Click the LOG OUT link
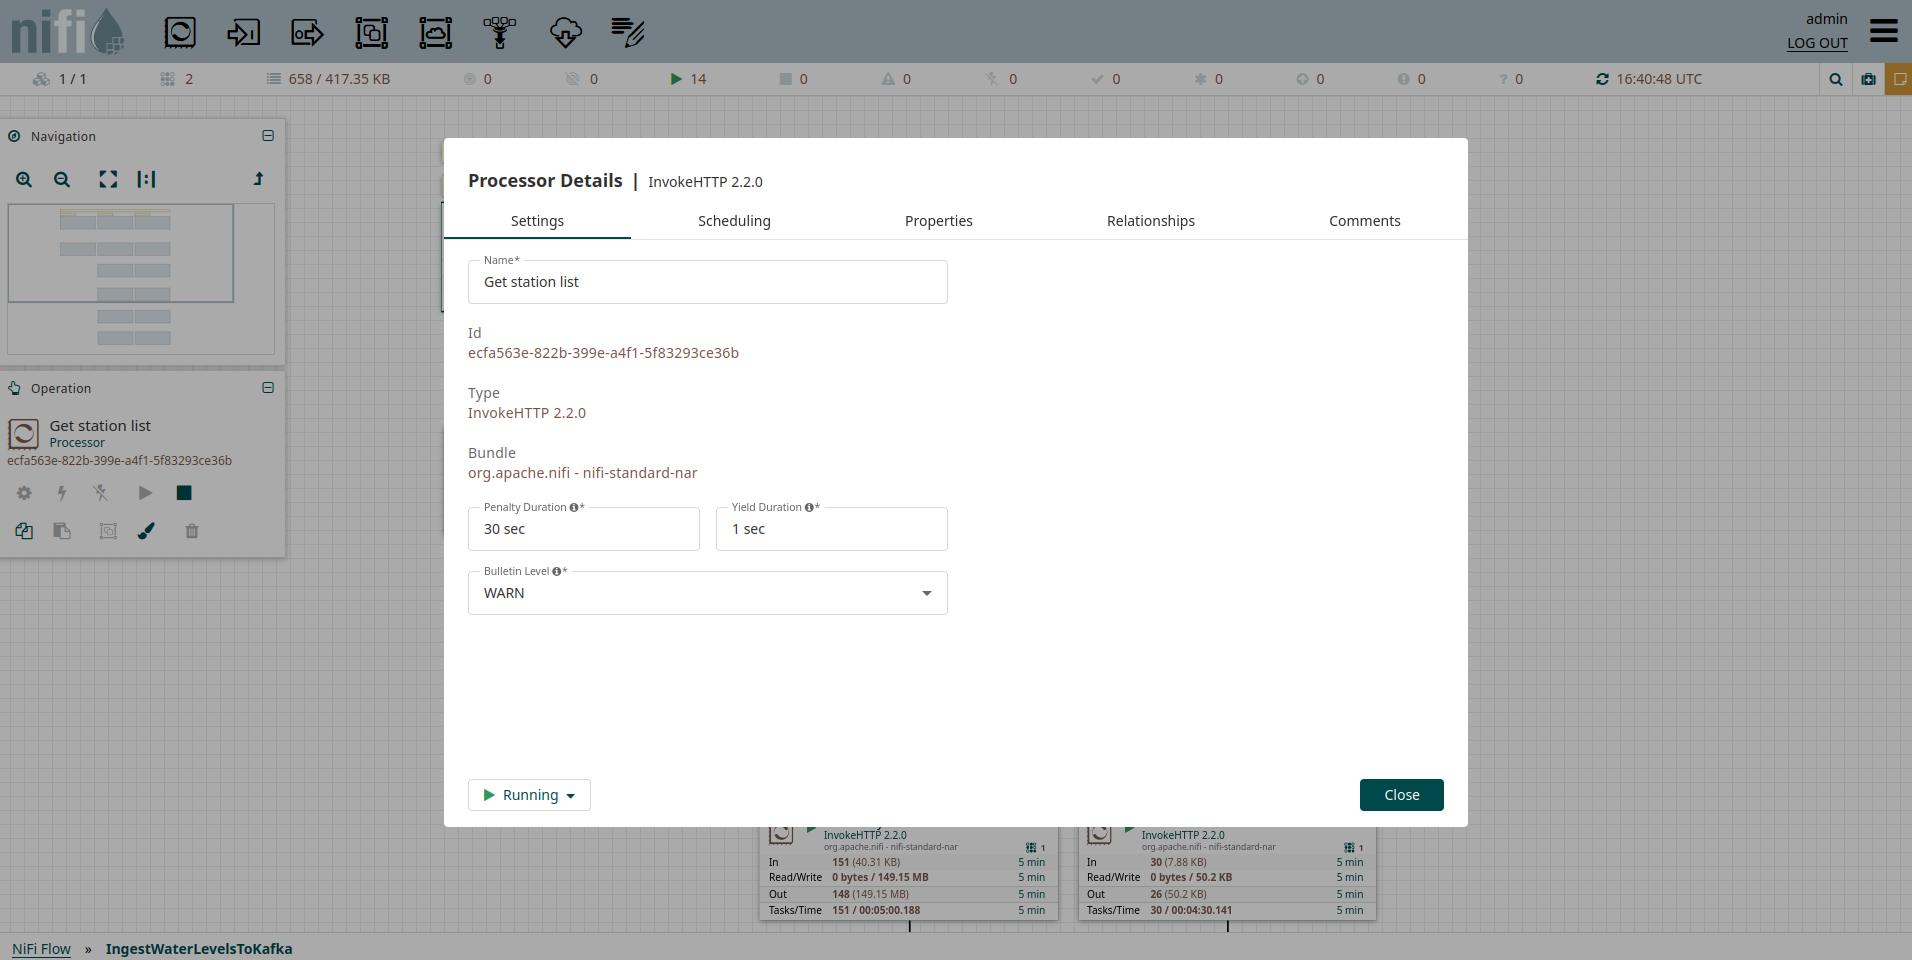Screen dimensions: 1912x960 [x=1817, y=43]
